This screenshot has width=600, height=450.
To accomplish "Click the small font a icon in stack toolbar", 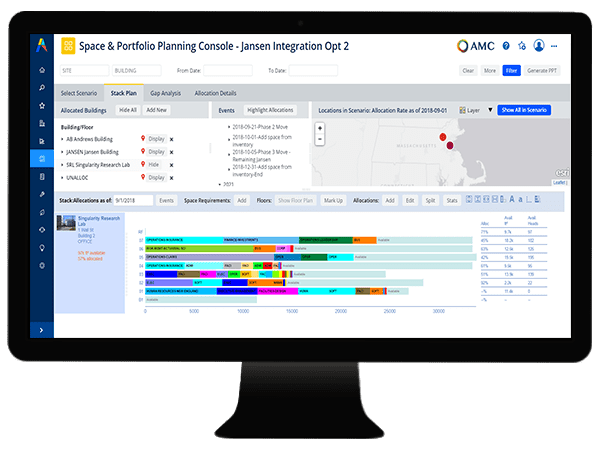I will (x=520, y=199).
